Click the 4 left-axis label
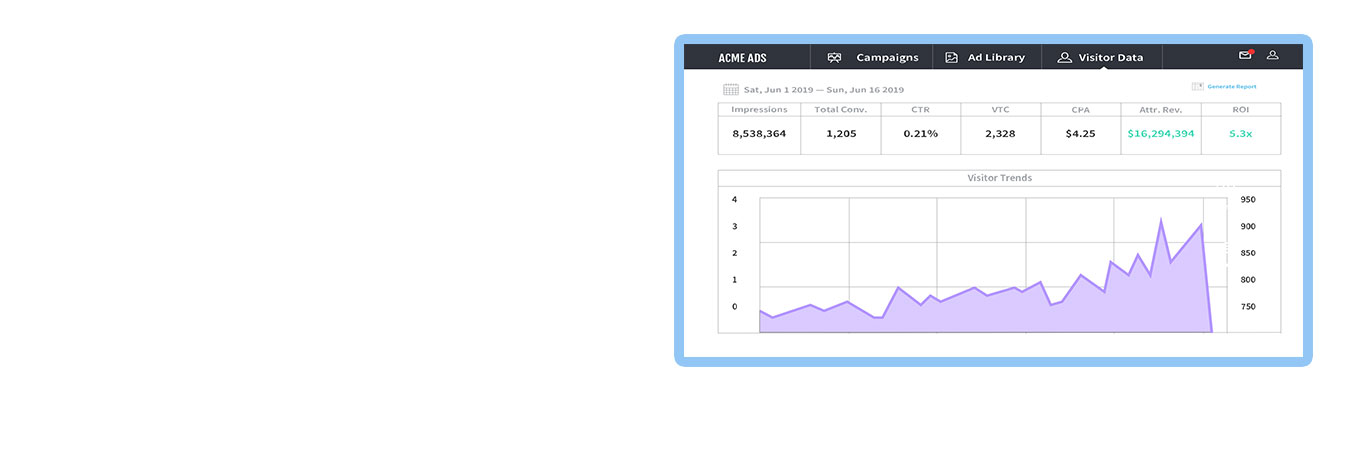The width and height of the screenshot is (1366, 468). (734, 200)
